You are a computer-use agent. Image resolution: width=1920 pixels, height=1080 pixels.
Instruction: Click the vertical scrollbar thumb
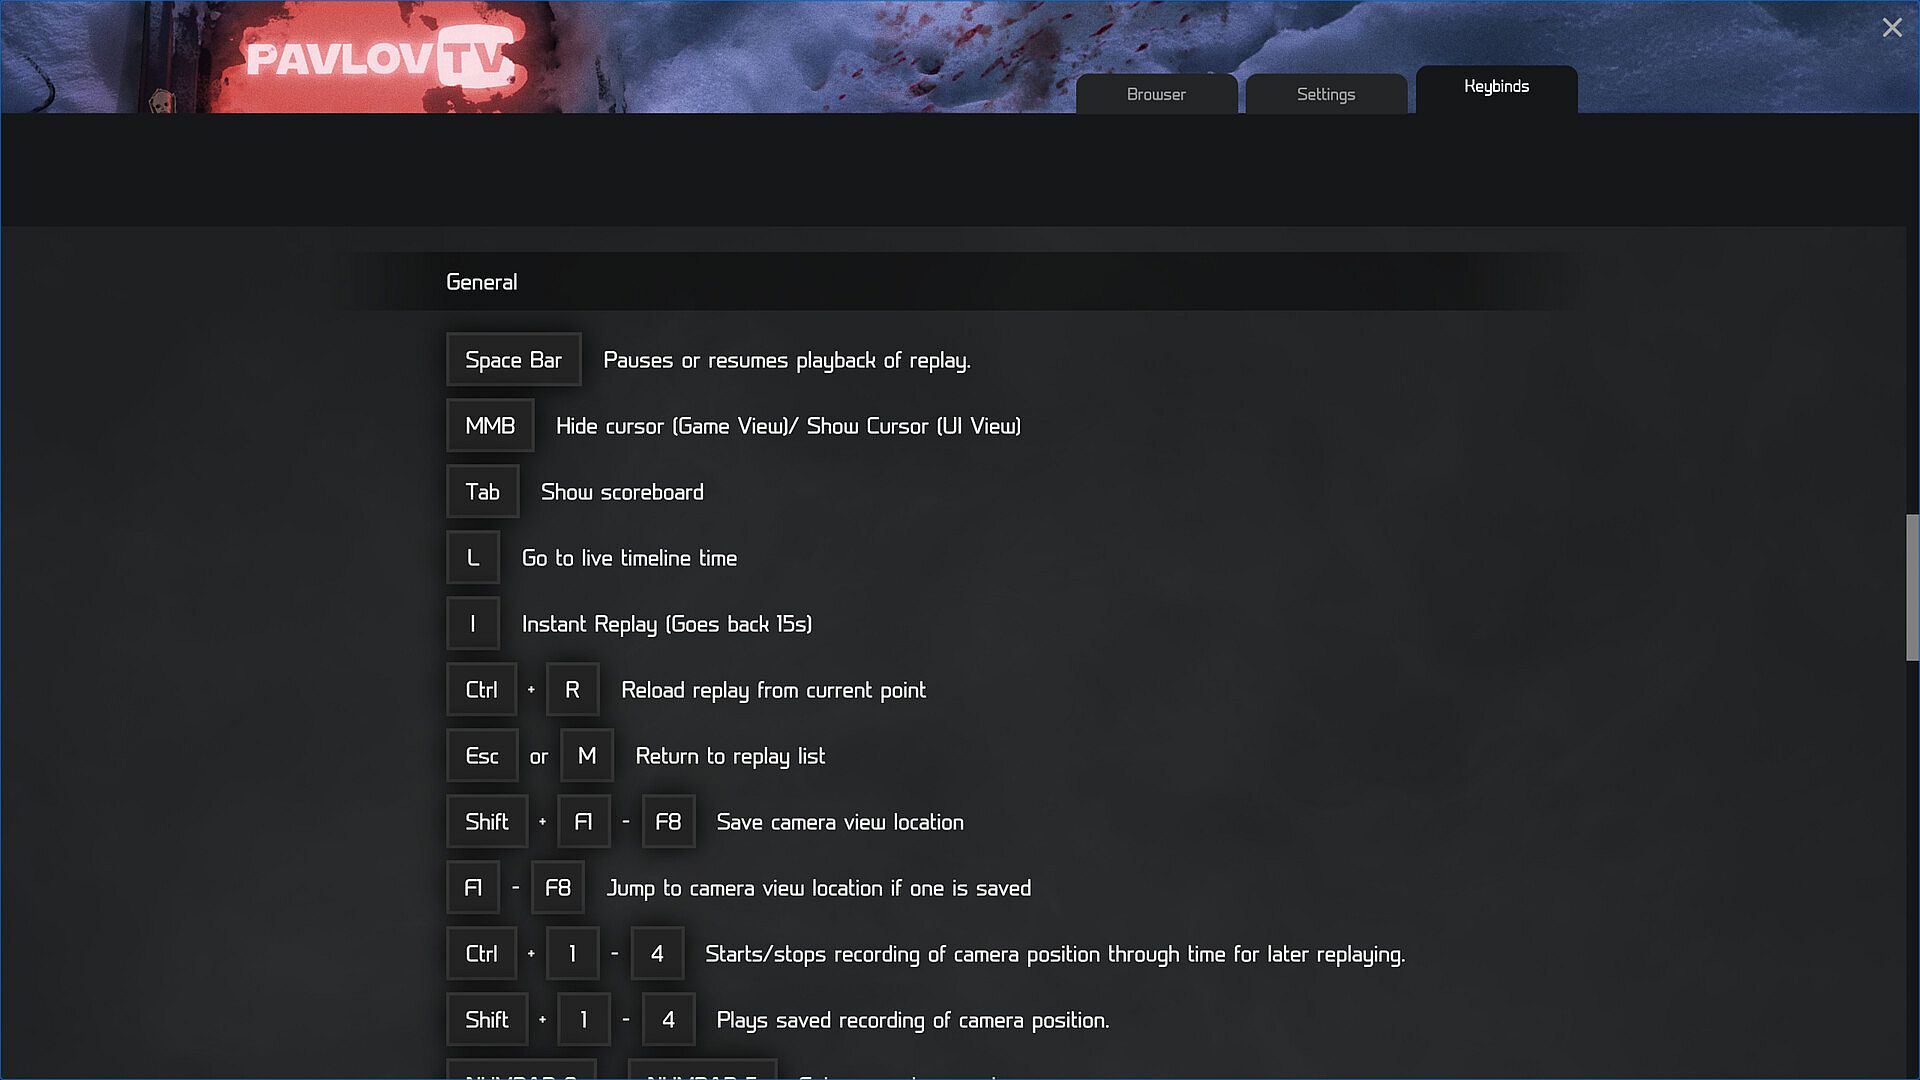coord(1912,588)
